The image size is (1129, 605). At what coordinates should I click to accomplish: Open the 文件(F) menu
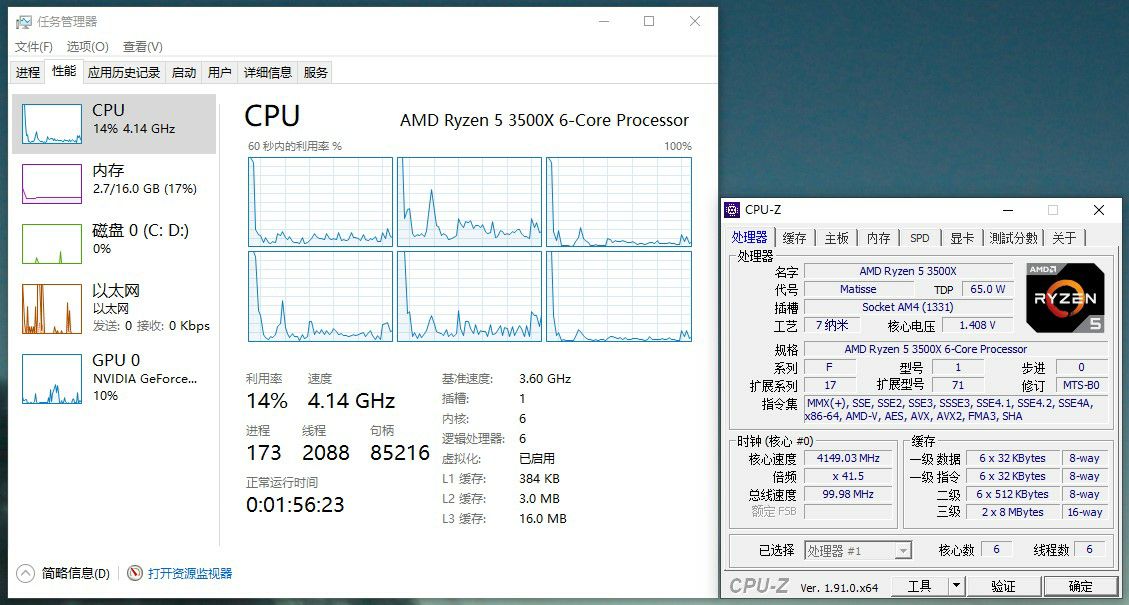[x=34, y=47]
